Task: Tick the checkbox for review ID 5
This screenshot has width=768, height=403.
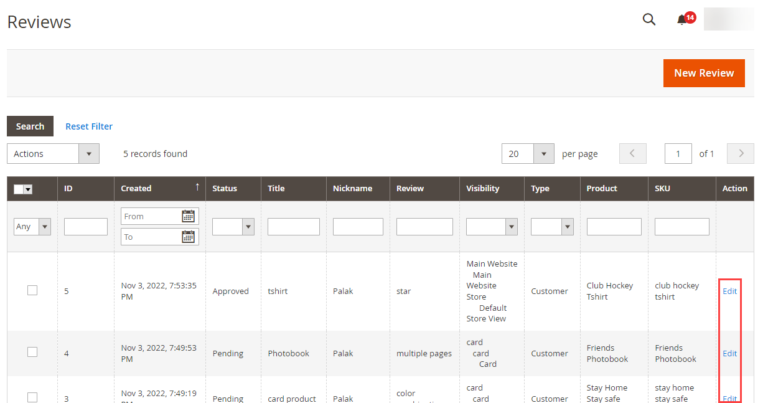Action: pyautogui.click(x=32, y=290)
